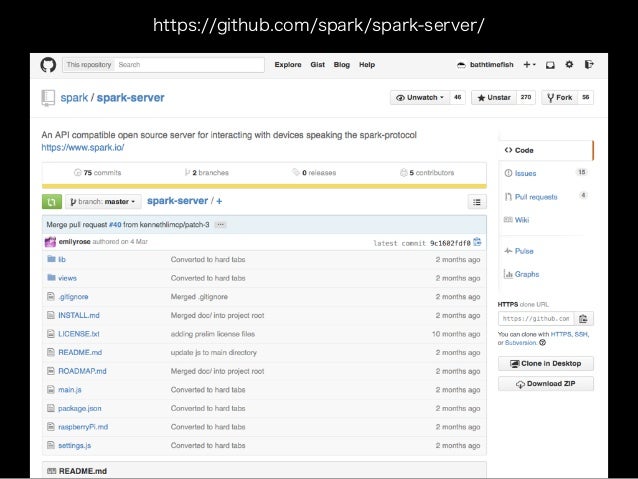
Task: Click the Fork button
Action: coord(559,97)
